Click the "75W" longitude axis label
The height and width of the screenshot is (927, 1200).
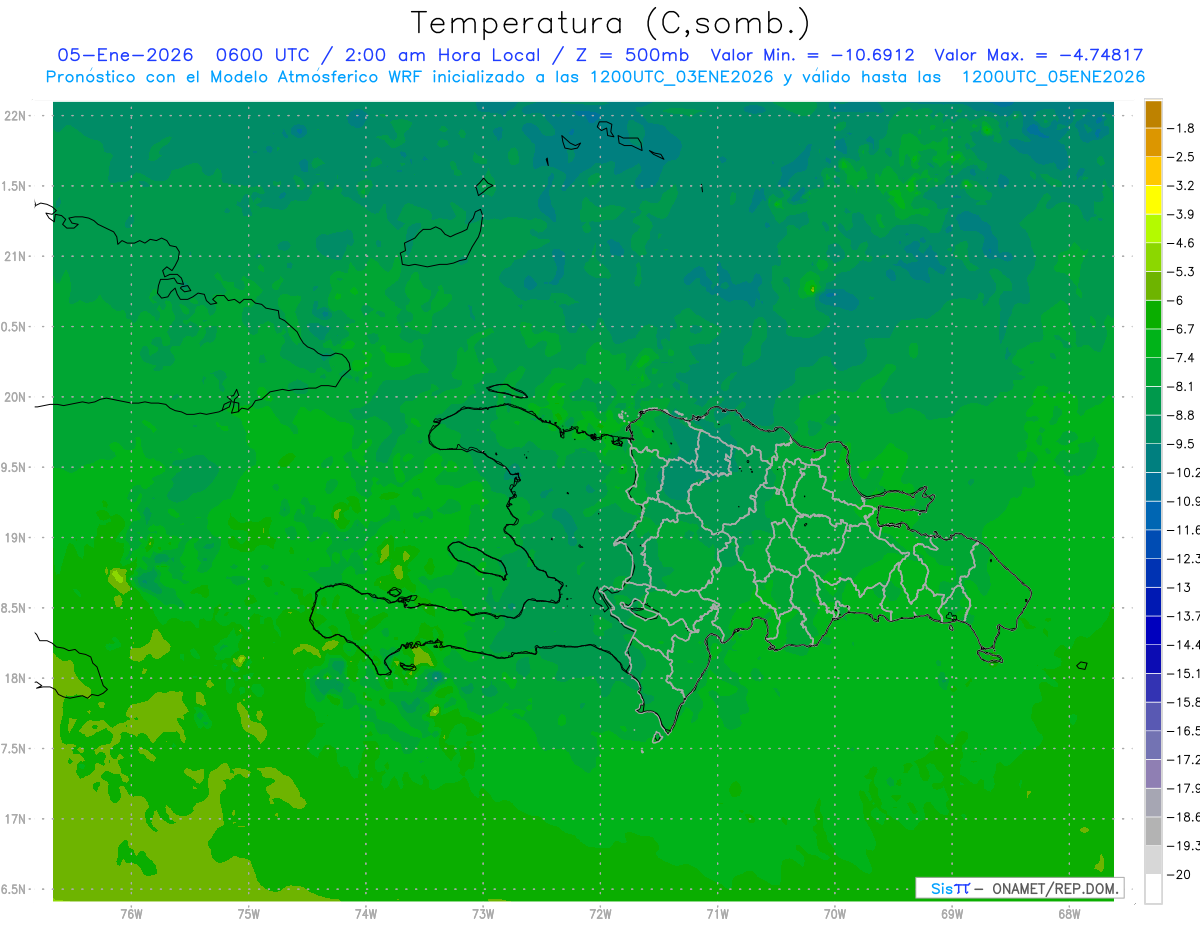(x=249, y=913)
